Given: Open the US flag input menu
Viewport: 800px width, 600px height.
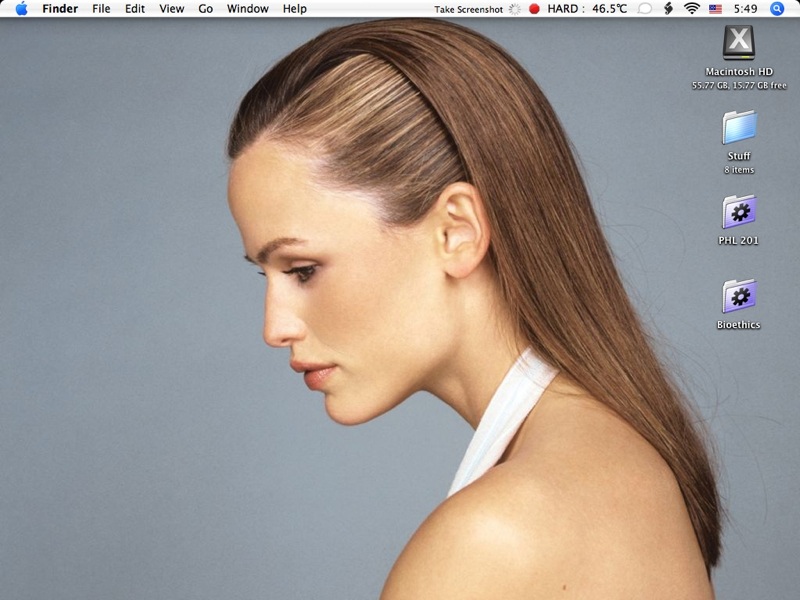Looking at the screenshot, I should click(716, 9).
